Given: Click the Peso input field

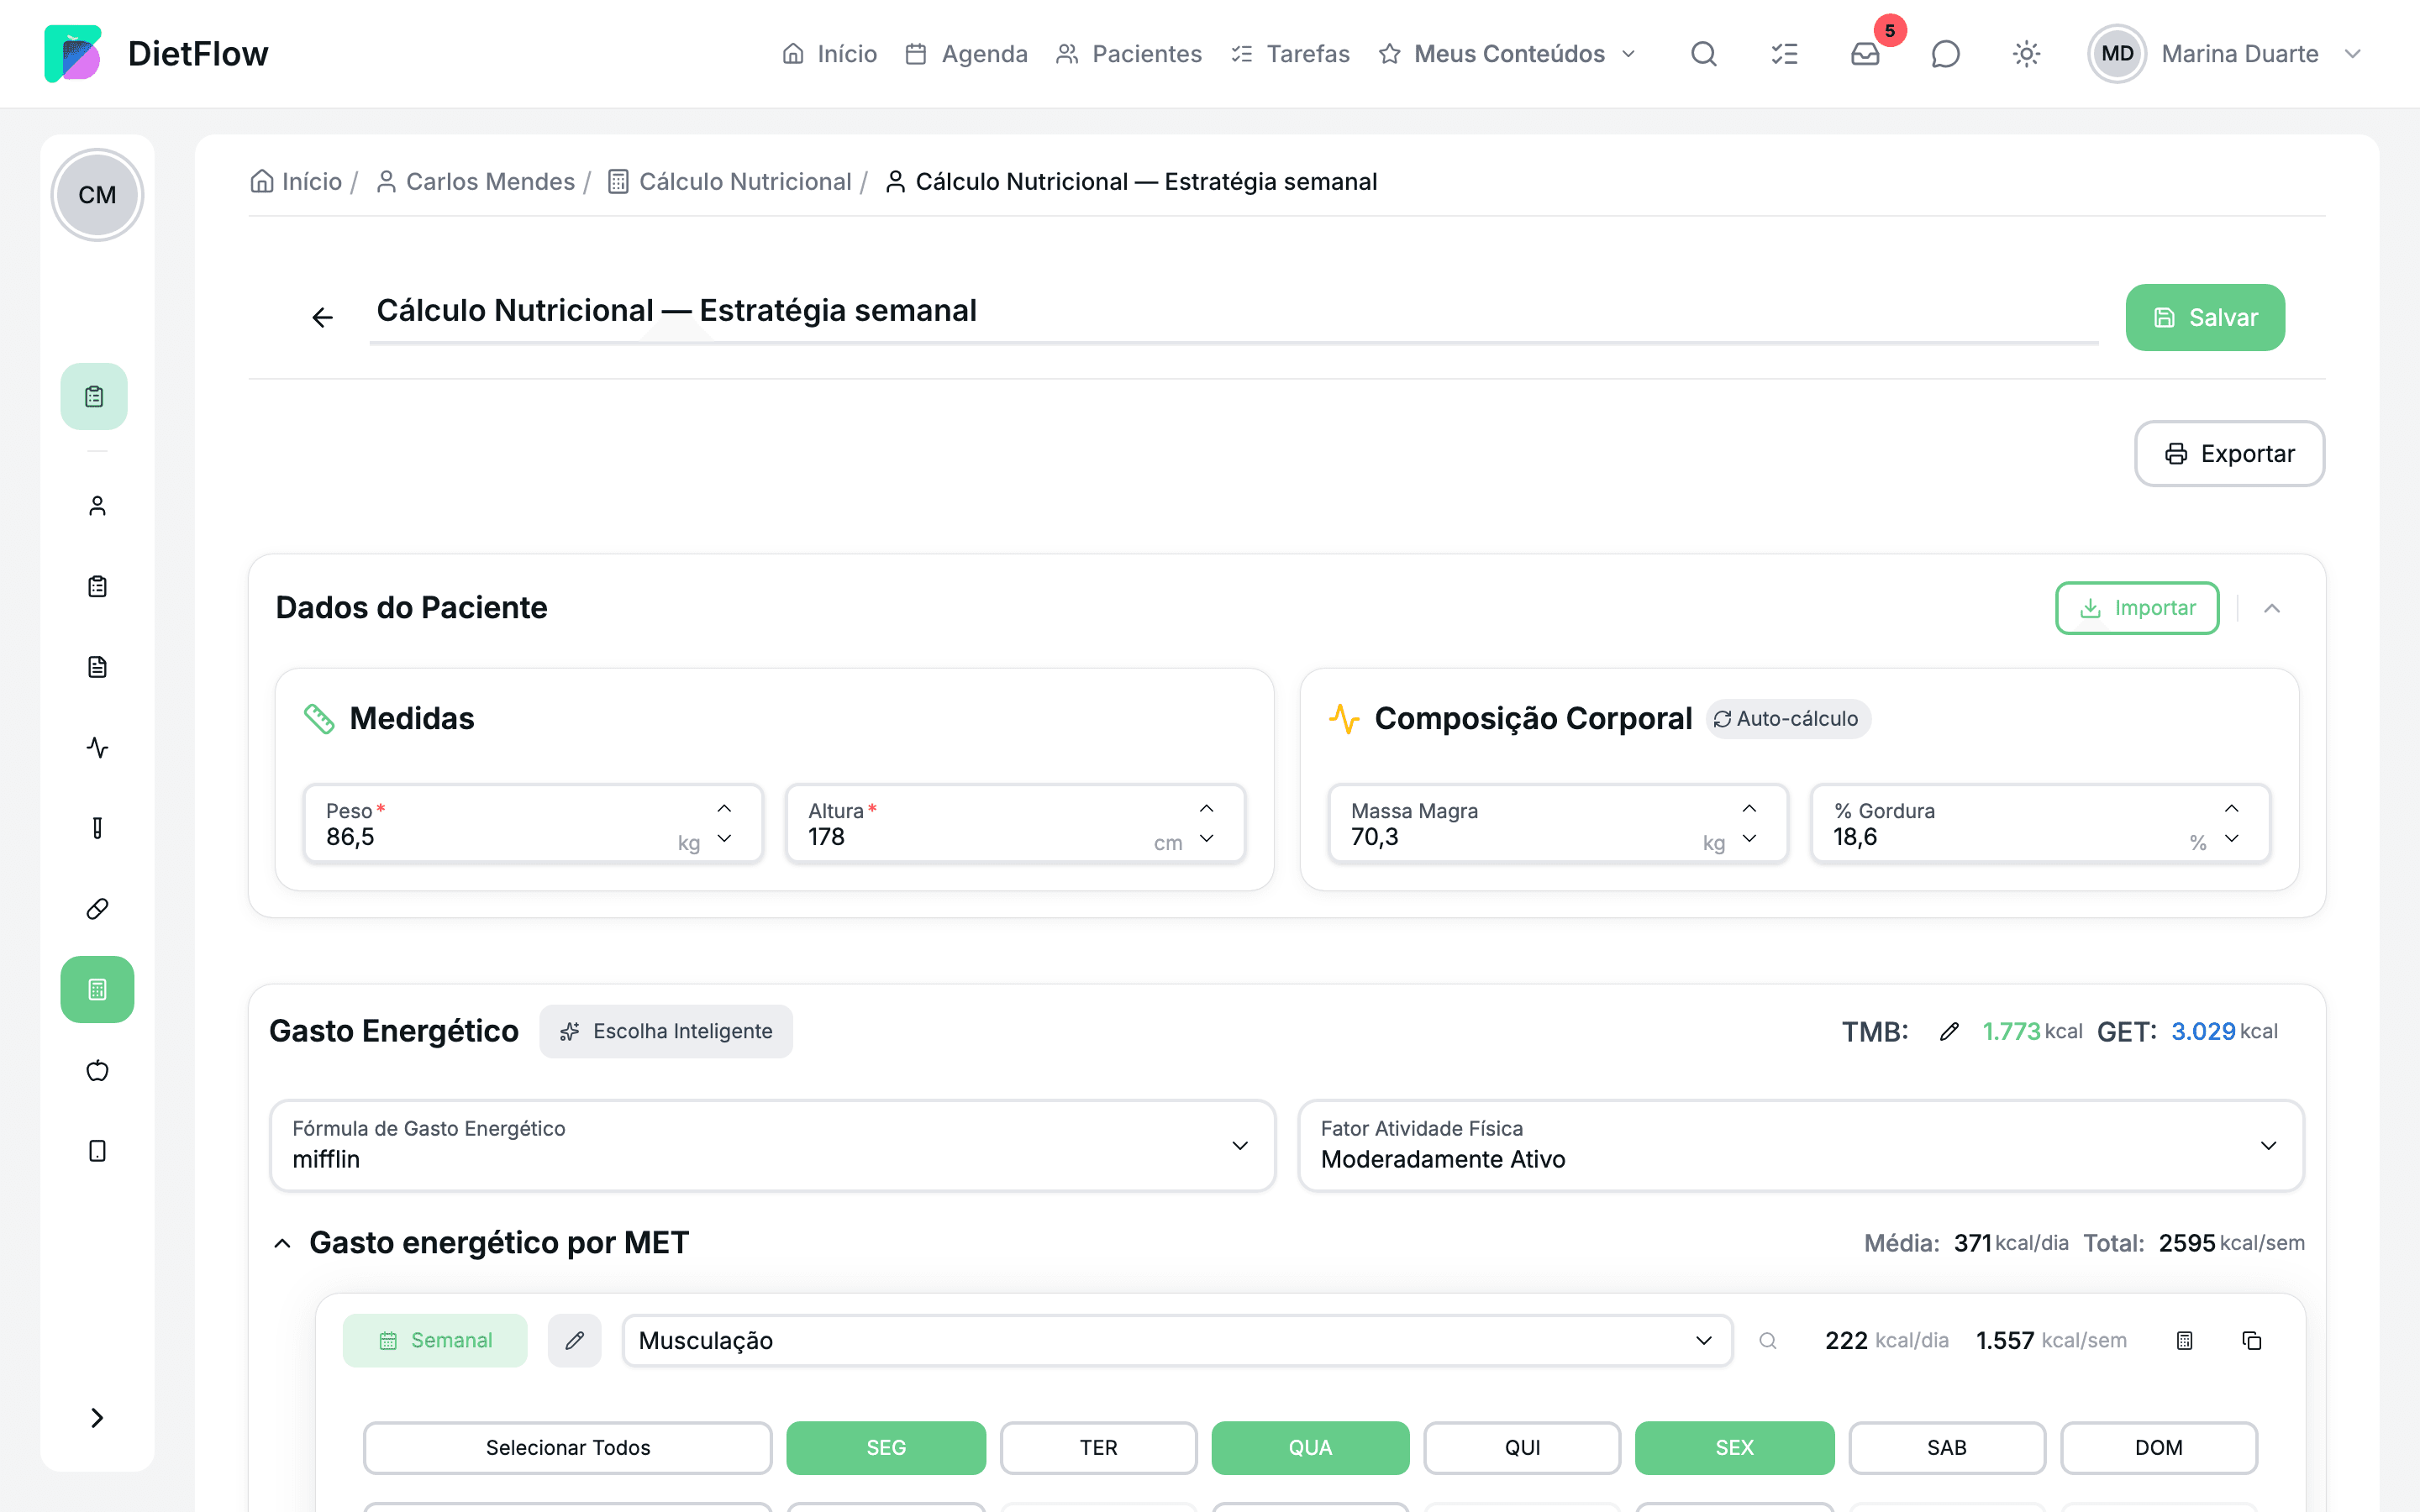Looking at the screenshot, I should pyautogui.click(x=533, y=824).
